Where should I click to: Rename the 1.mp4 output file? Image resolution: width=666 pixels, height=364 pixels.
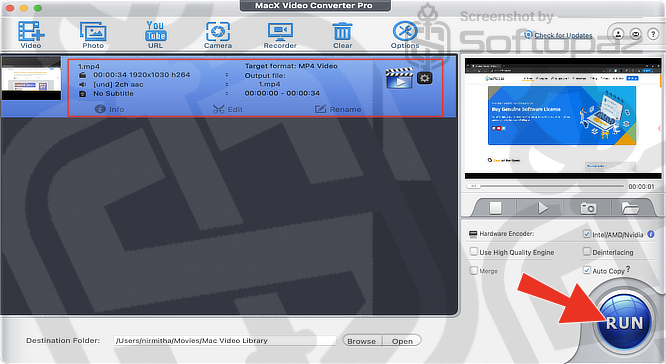[x=338, y=109]
